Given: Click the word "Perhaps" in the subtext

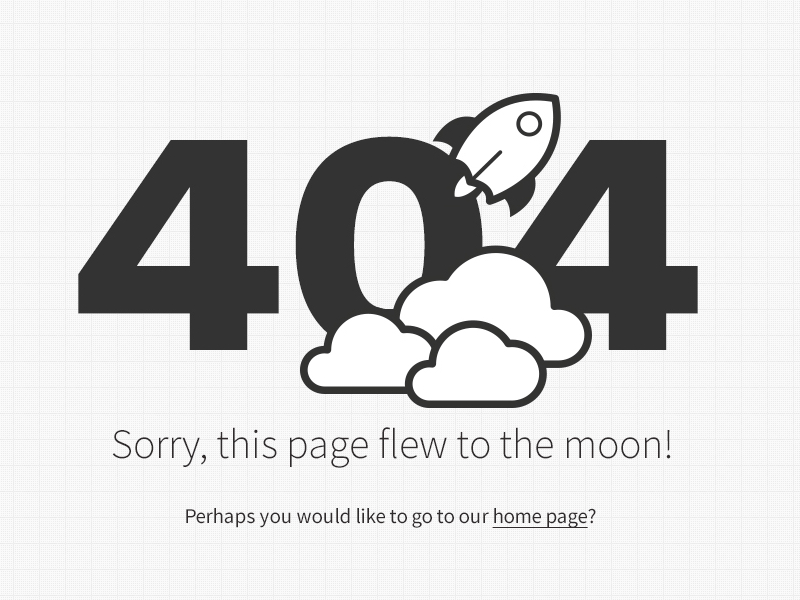Looking at the screenshot, I should (x=219, y=517).
